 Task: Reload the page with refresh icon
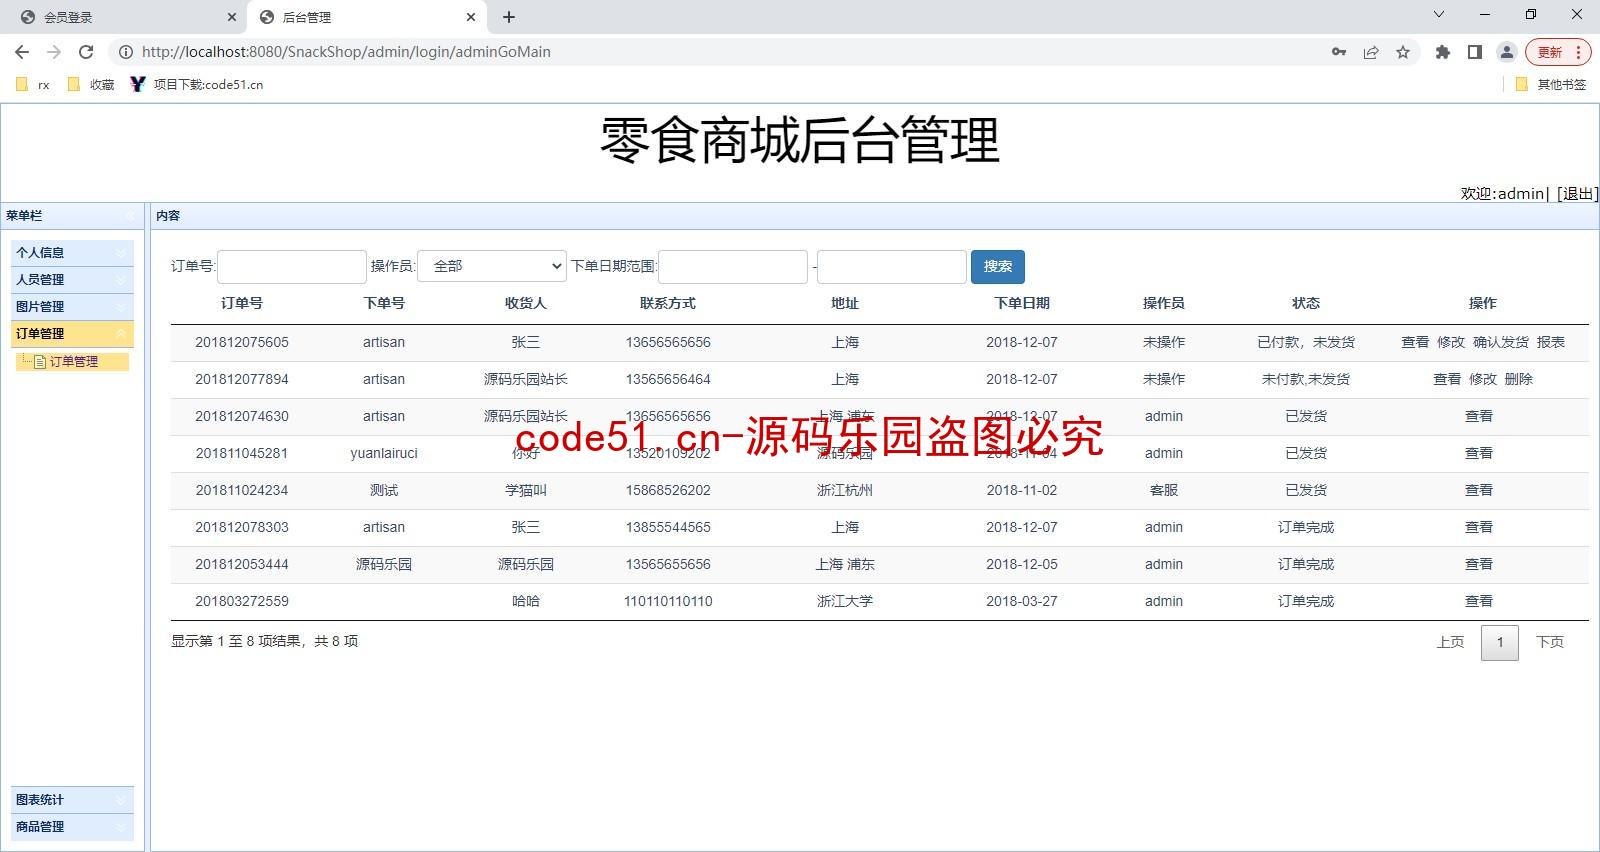86,52
